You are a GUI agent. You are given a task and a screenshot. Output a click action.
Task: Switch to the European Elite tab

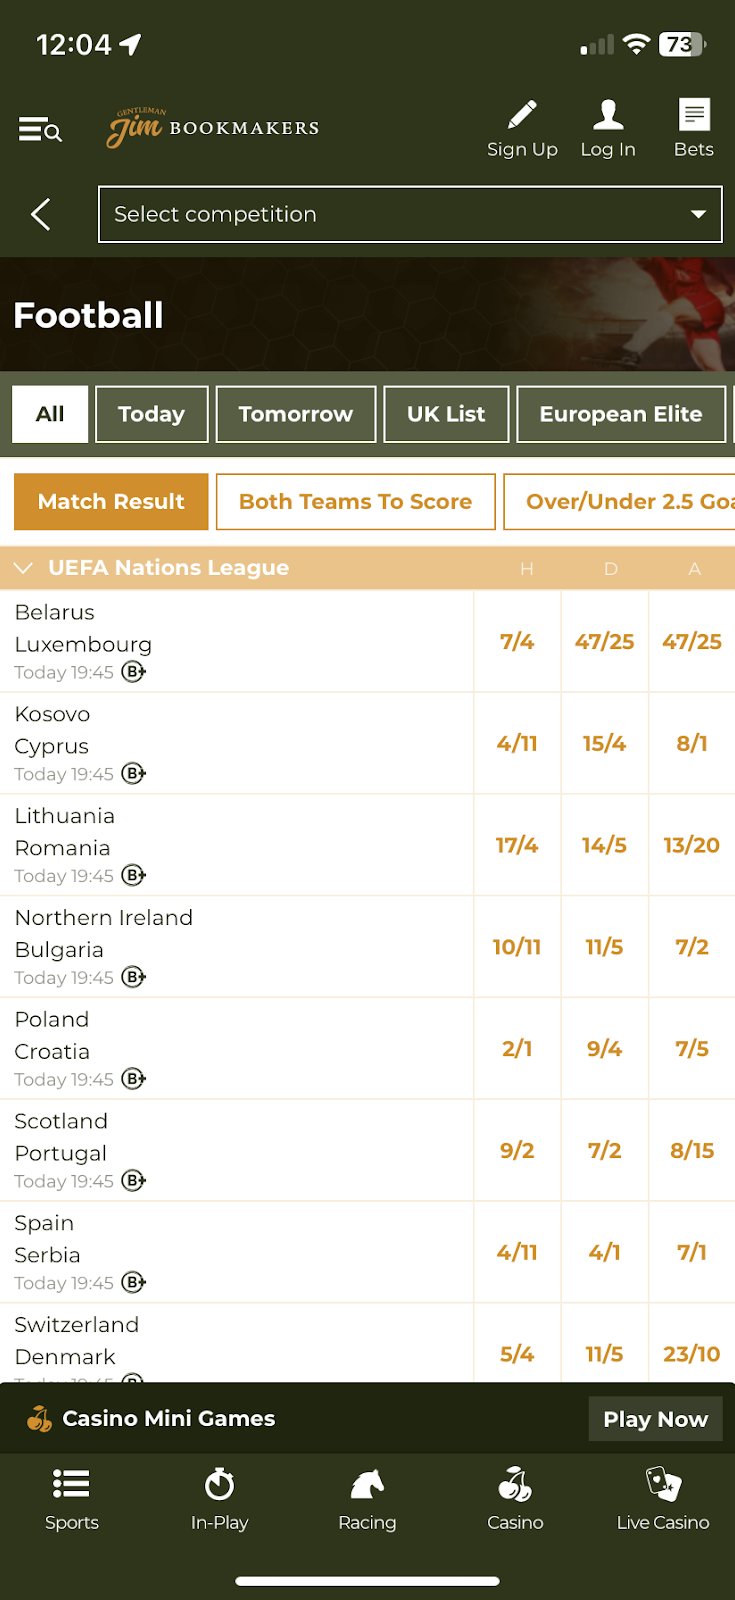click(620, 414)
